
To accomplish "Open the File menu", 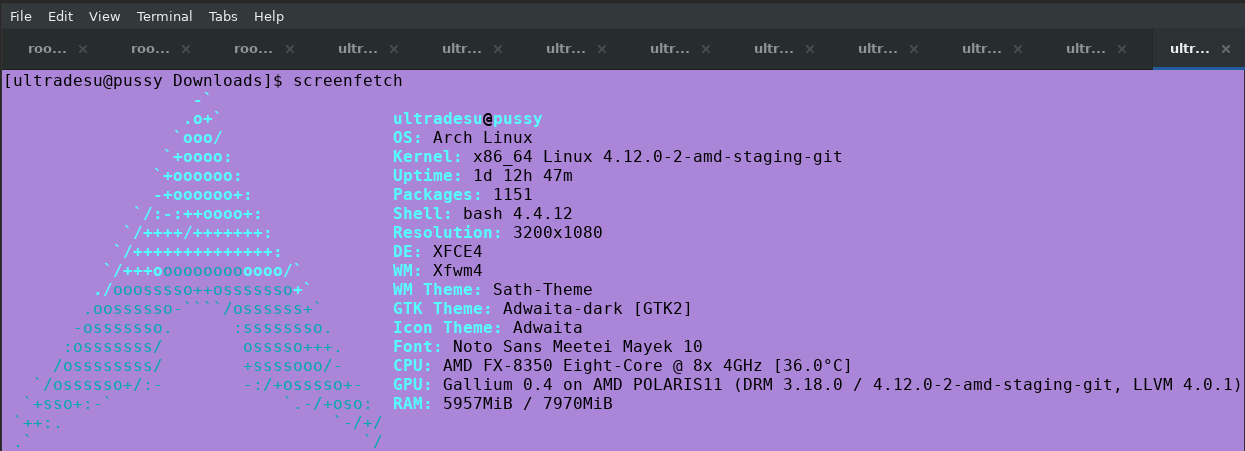I will [x=20, y=17].
